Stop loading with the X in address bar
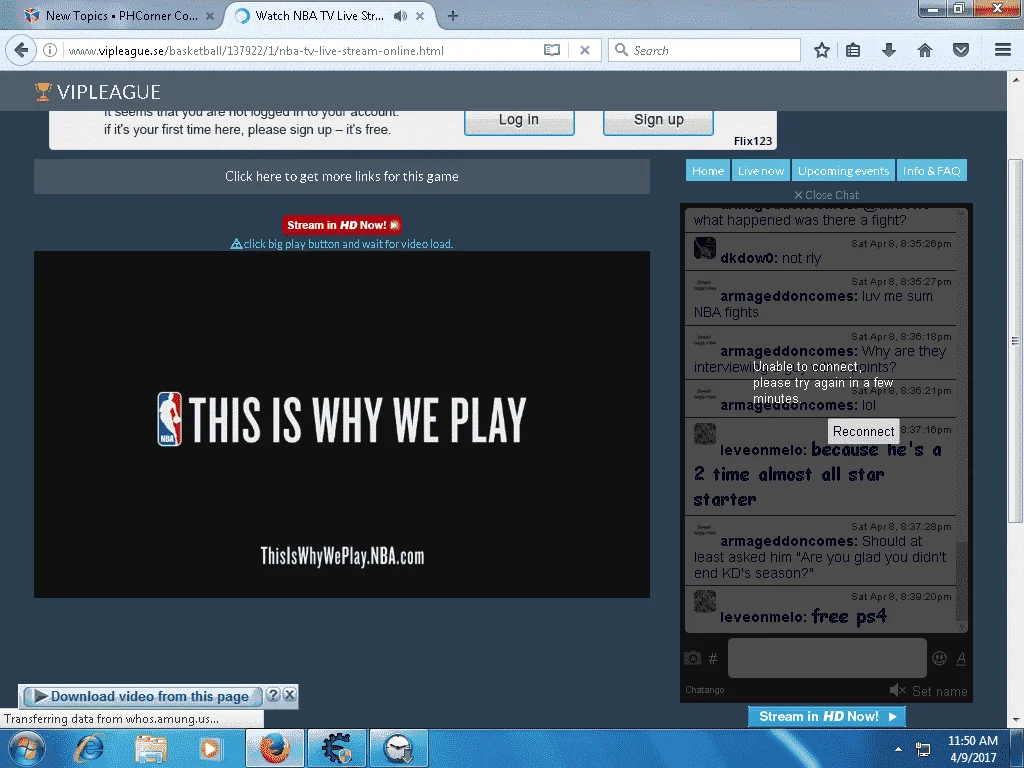The width and height of the screenshot is (1024, 768). click(x=585, y=50)
